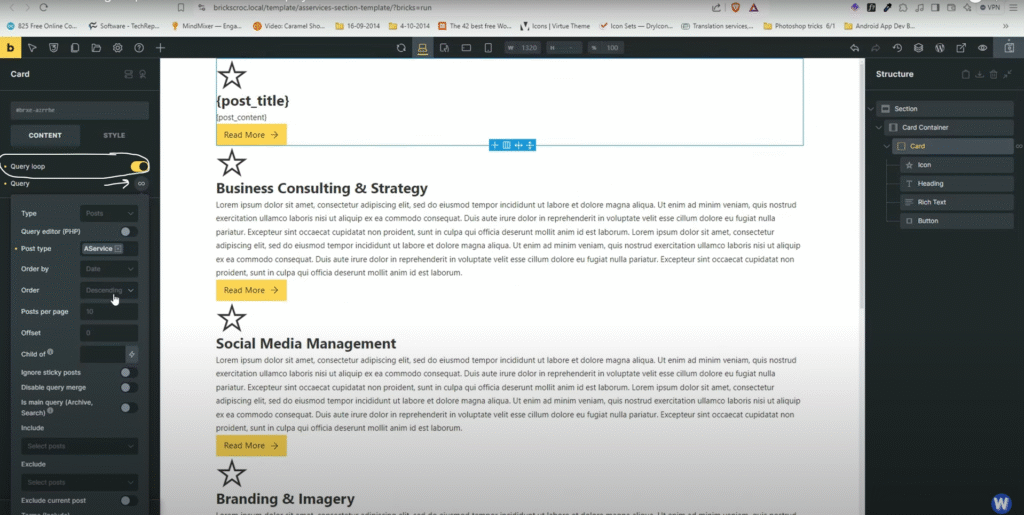Click the redo arrow icon
1024x515 pixels.
(x=876, y=48)
